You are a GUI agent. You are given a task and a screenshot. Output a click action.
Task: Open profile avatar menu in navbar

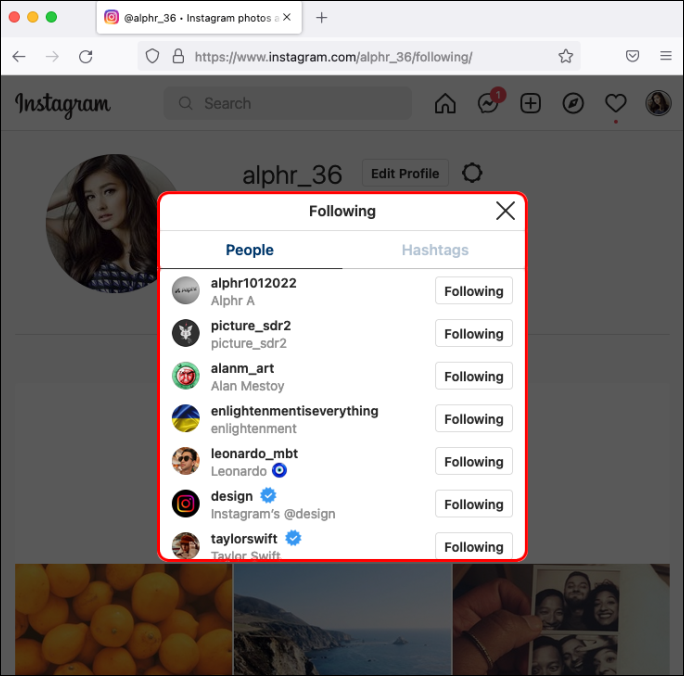658,104
